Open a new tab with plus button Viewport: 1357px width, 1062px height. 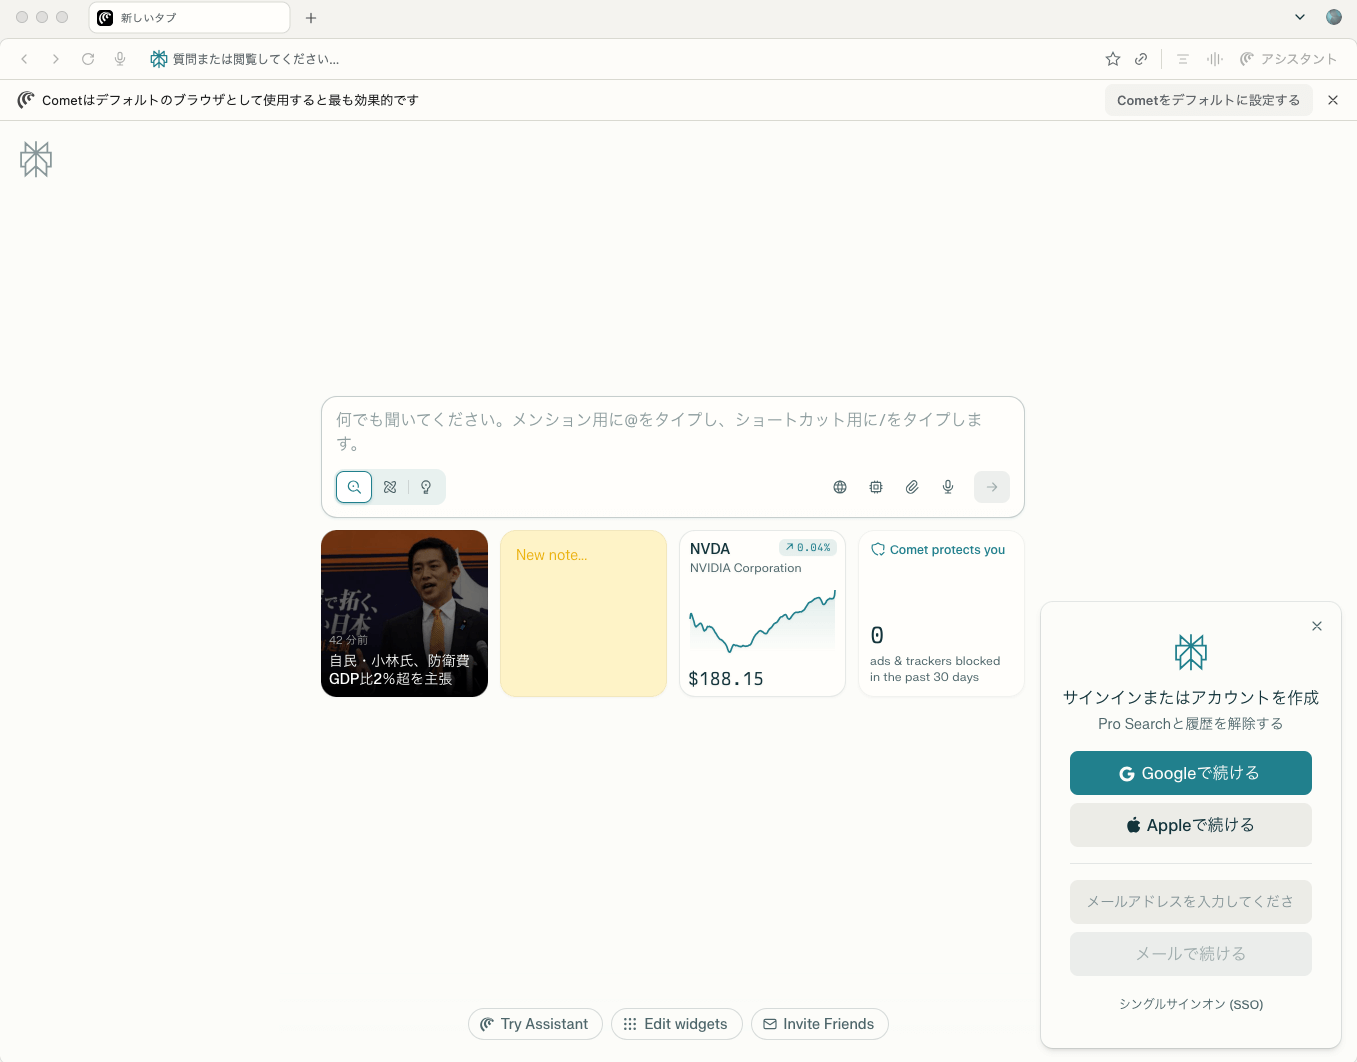pos(311,18)
